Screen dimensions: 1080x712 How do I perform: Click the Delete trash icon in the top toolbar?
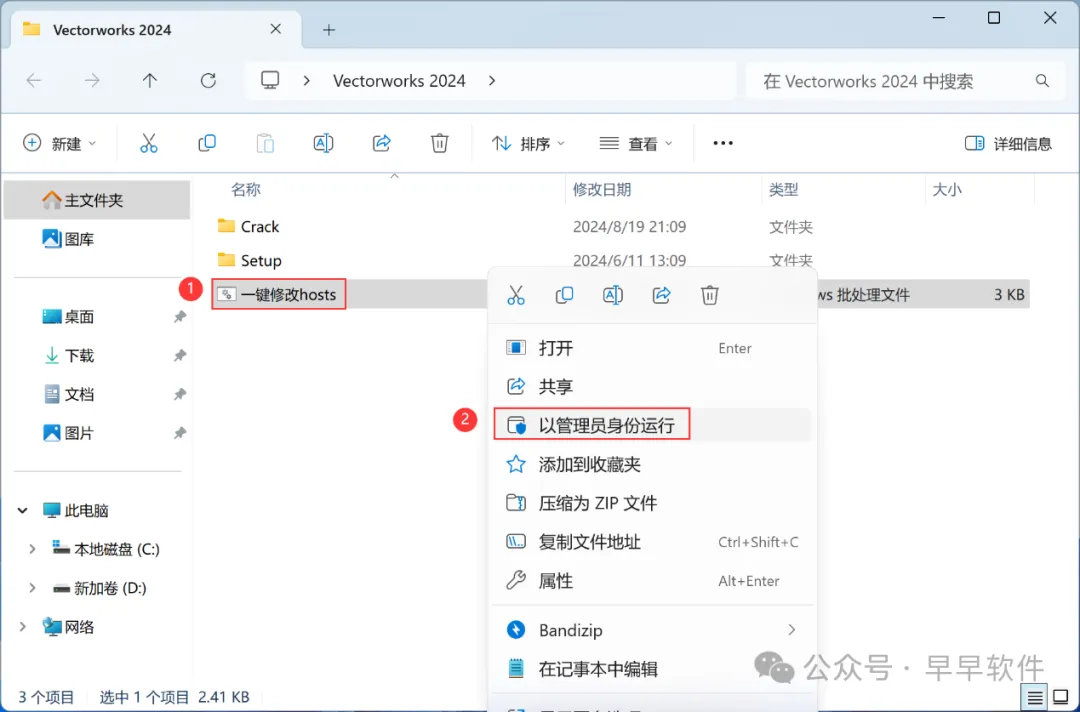click(x=439, y=143)
